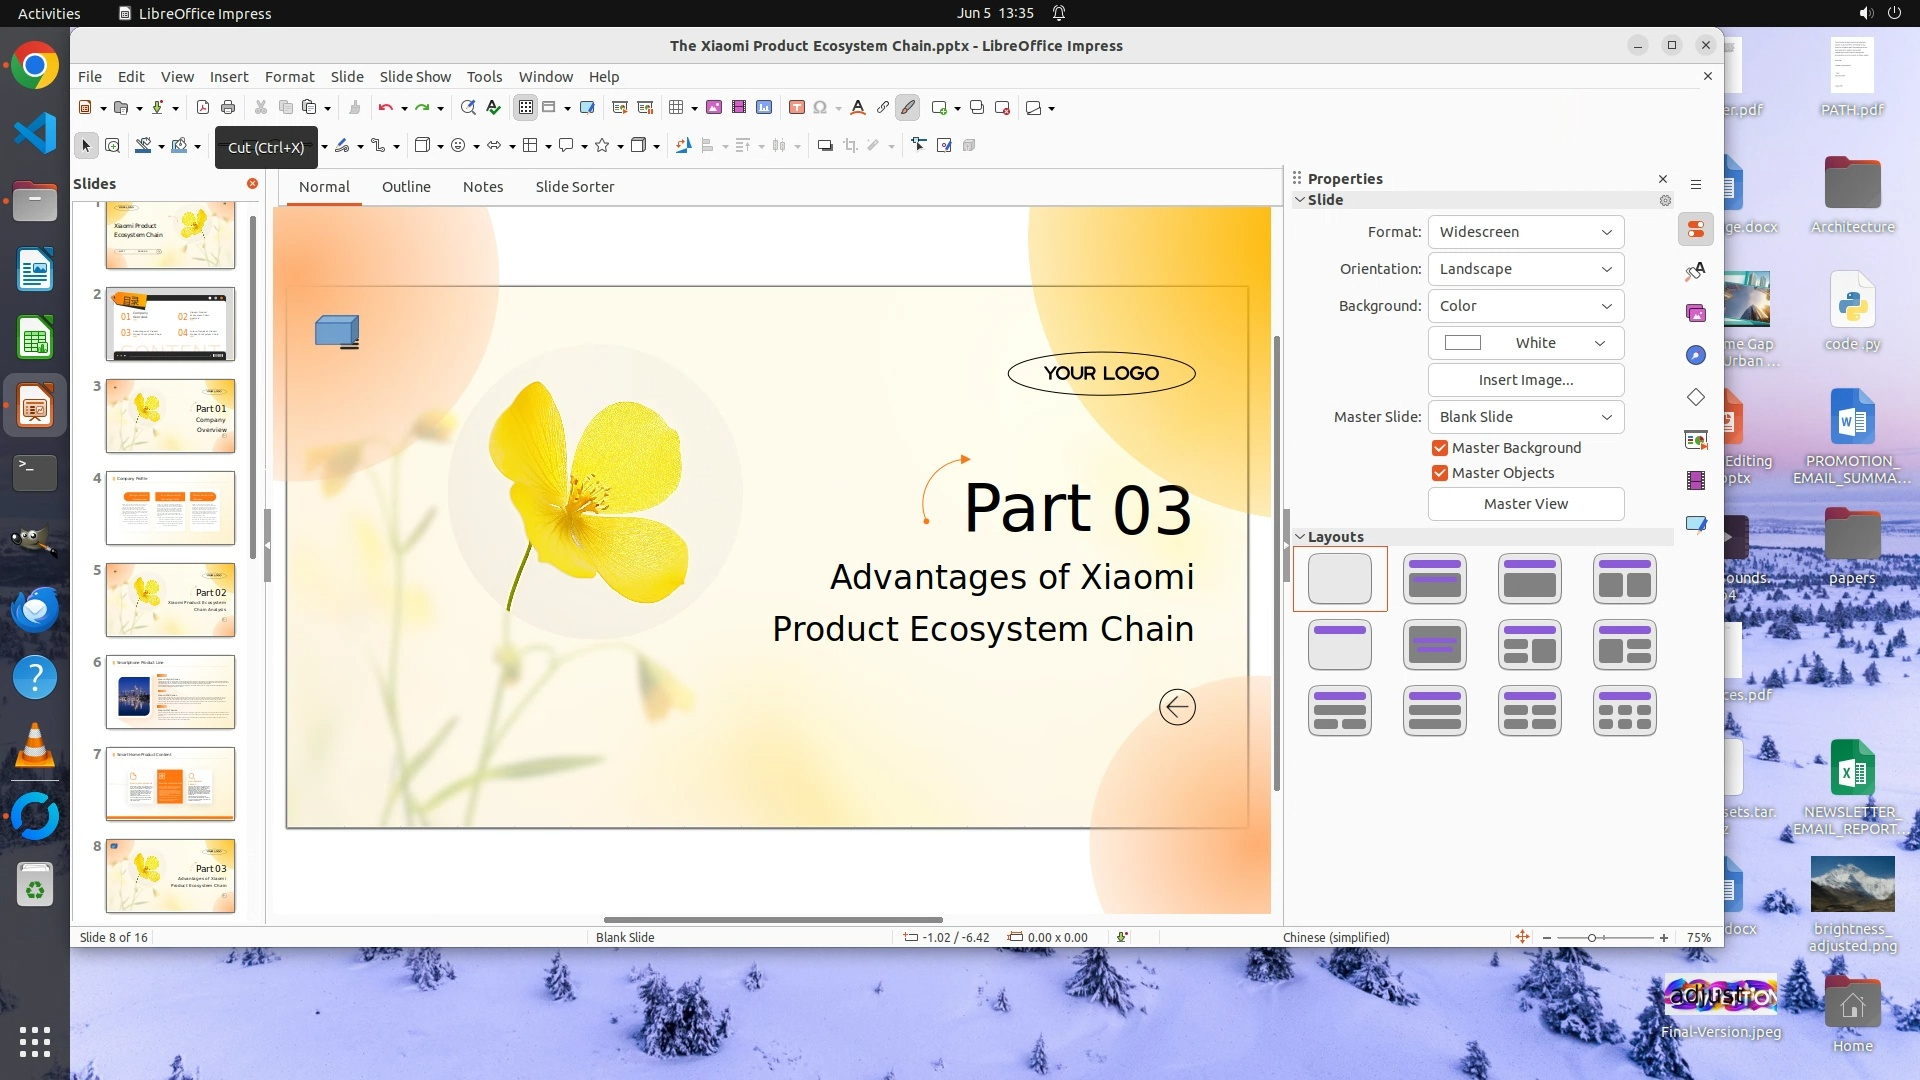This screenshot has width=1920, height=1080.
Task: Click the Master View button
Action: pos(1525,504)
